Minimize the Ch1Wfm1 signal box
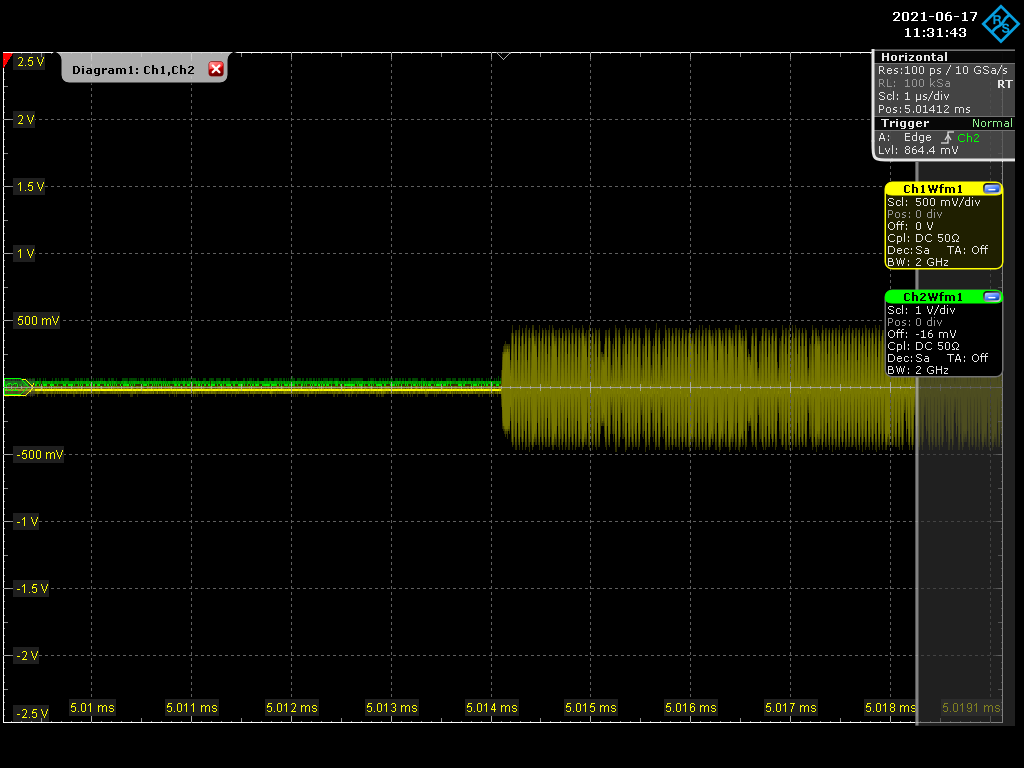Viewport: 1024px width, 768px height. click(x=991, y=189)
